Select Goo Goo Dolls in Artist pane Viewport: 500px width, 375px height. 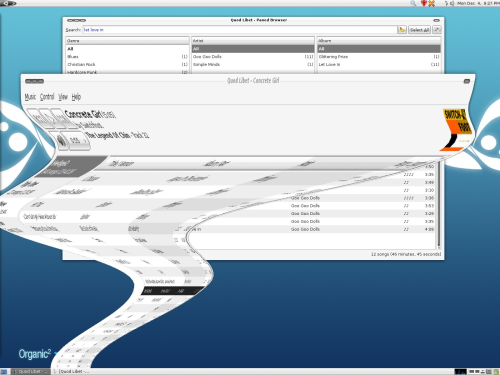point(253,57)
